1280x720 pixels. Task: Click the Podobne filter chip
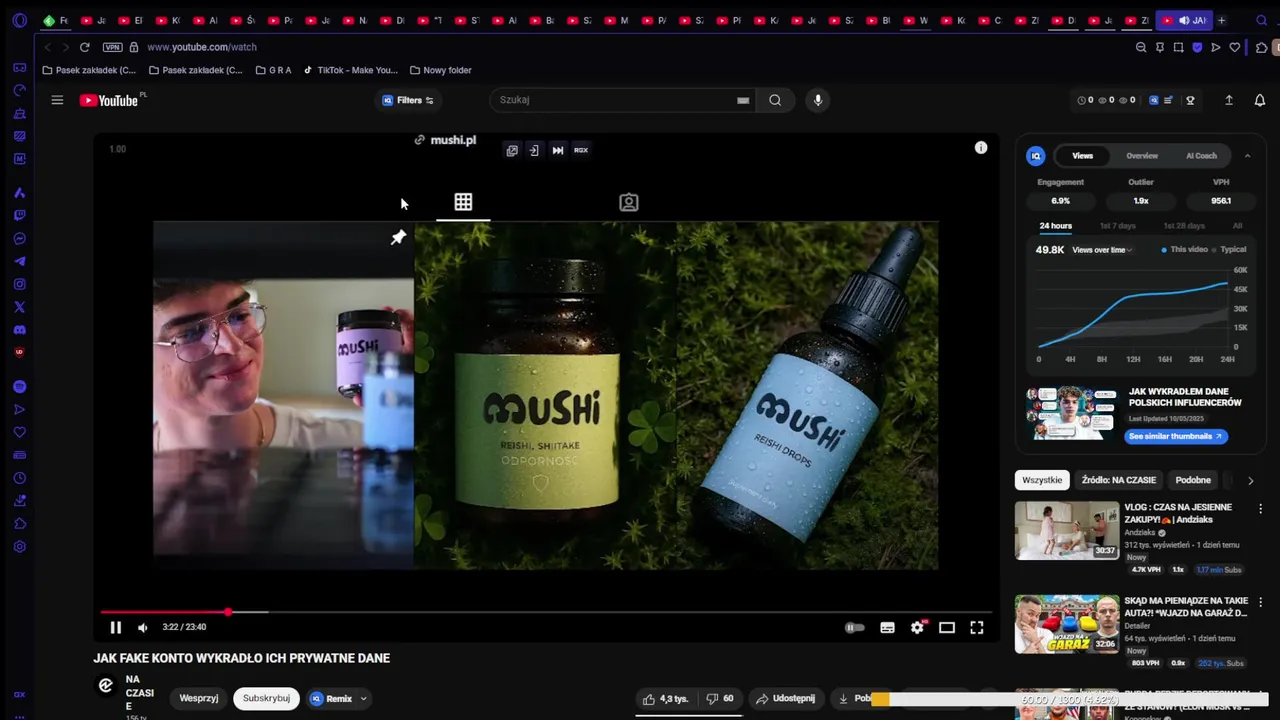click(1193, 480)
